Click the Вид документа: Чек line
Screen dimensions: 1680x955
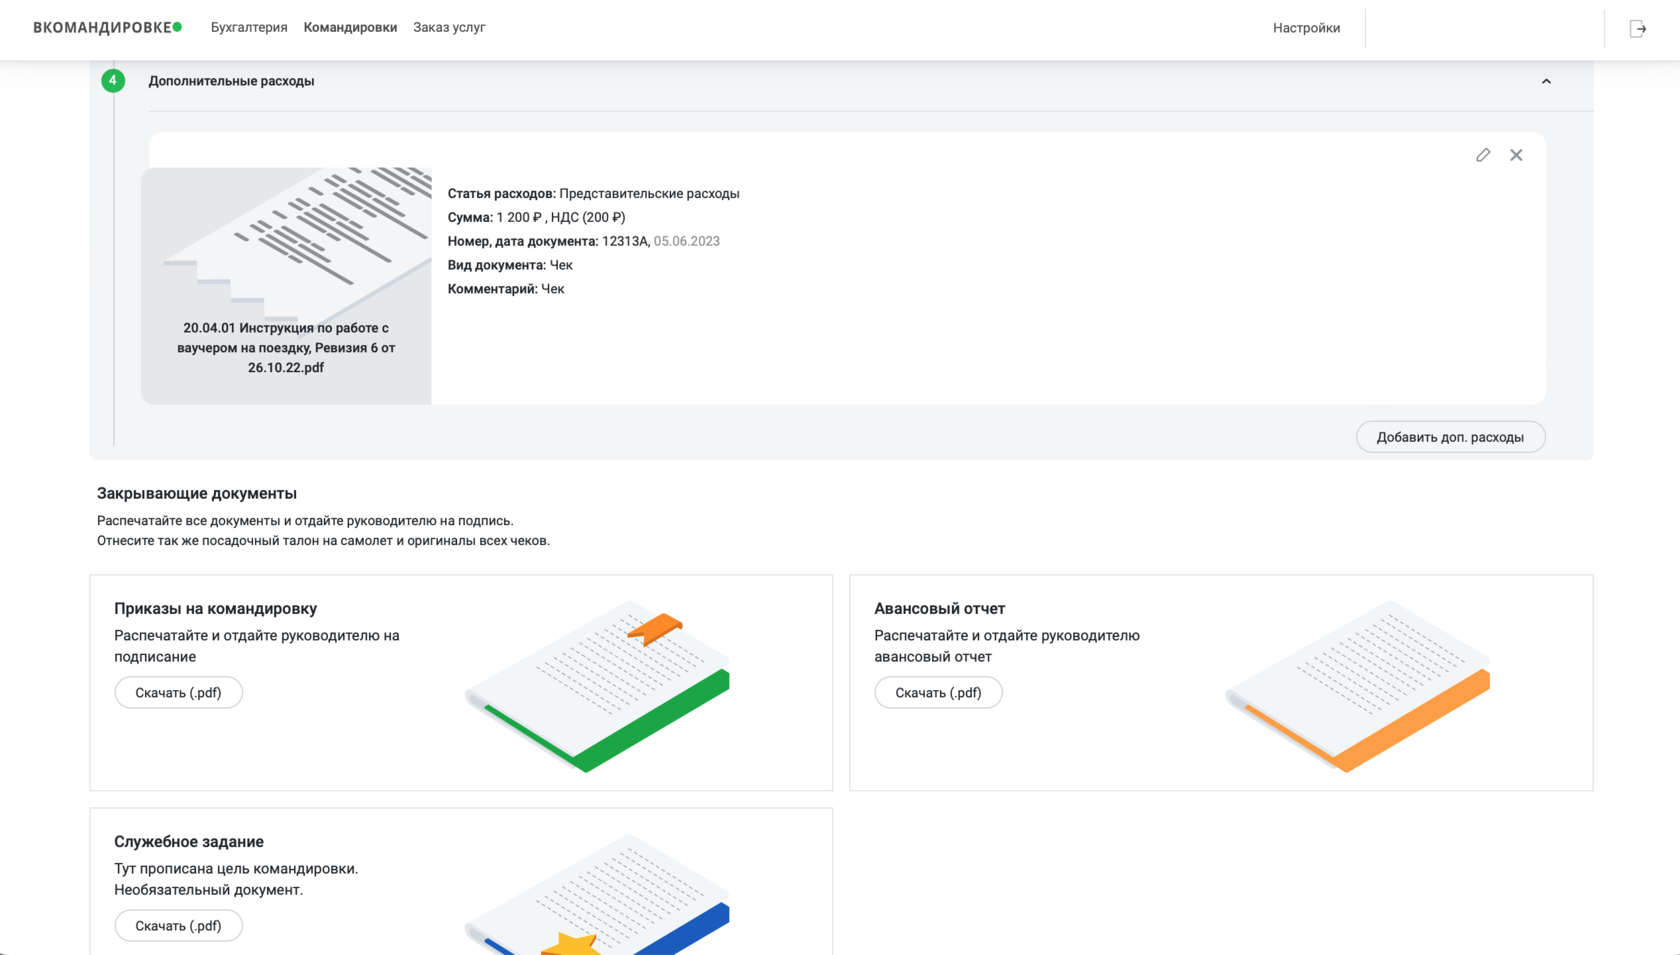(x=510, y=265)
